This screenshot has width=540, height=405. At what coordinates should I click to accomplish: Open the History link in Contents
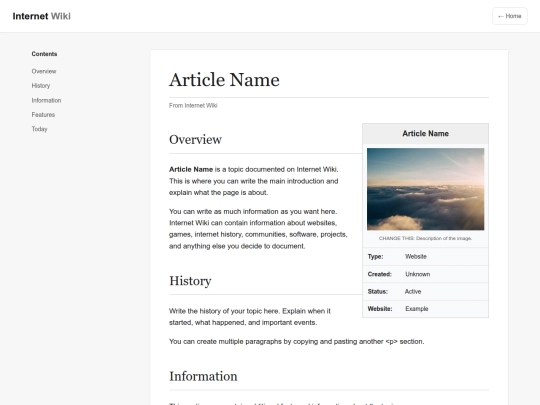41,85
